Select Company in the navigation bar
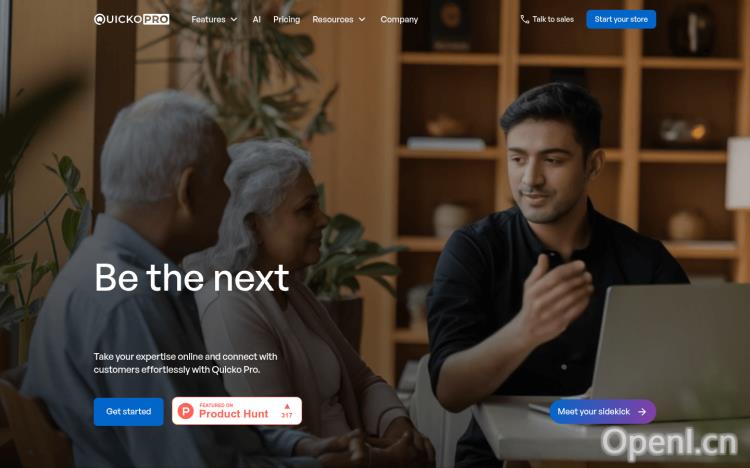This screenshot has height=468, width=750. [x=399, y=20]
